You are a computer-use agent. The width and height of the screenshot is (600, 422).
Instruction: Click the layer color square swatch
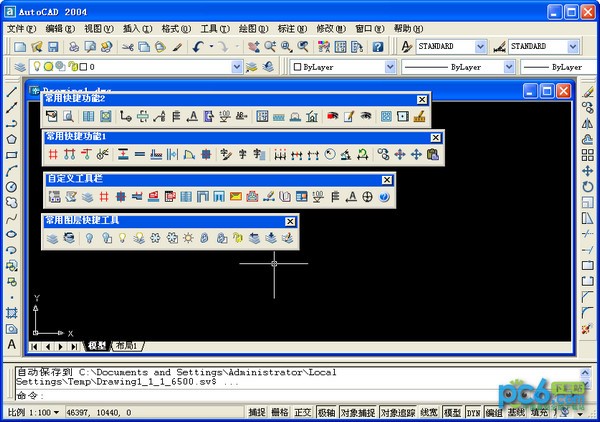84,67
